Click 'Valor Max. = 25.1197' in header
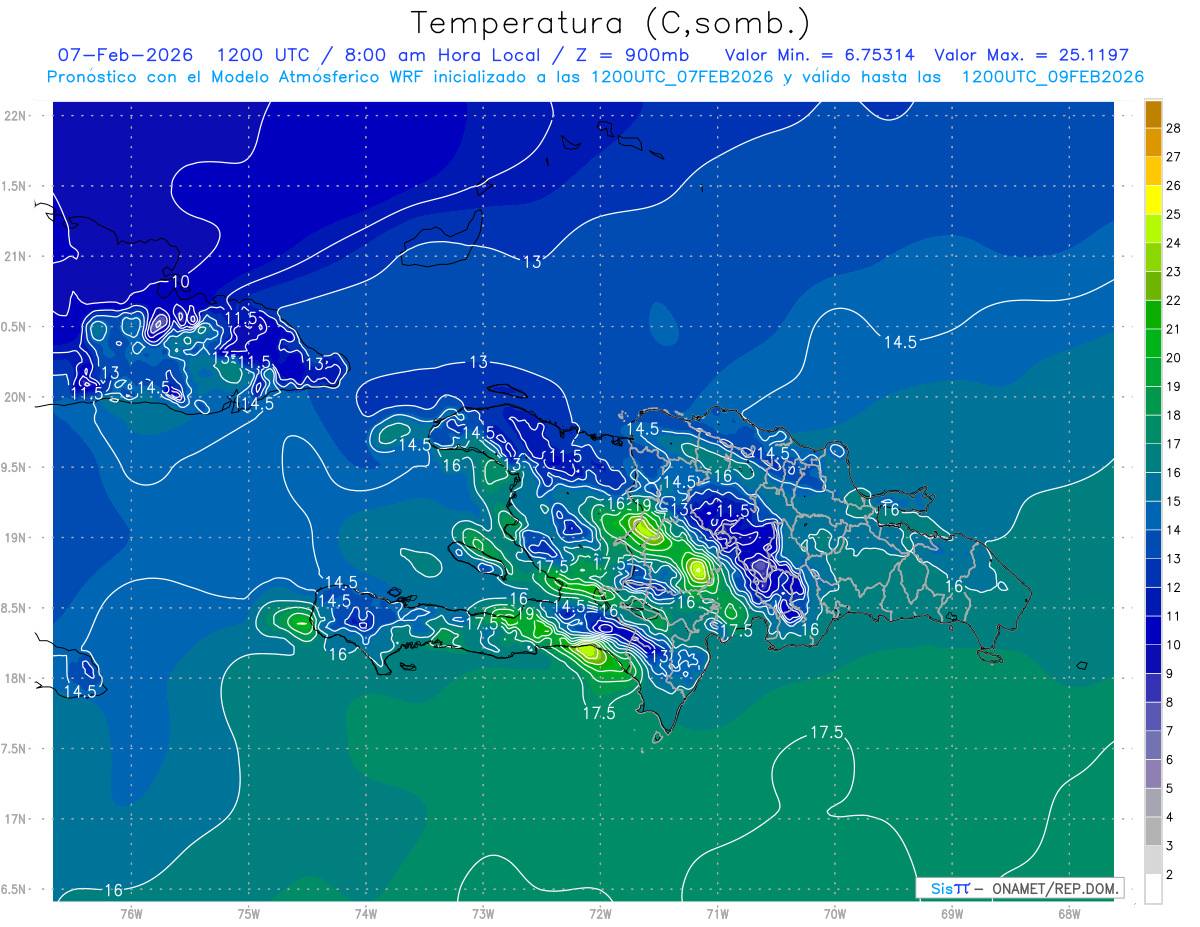 (1031, 55)
